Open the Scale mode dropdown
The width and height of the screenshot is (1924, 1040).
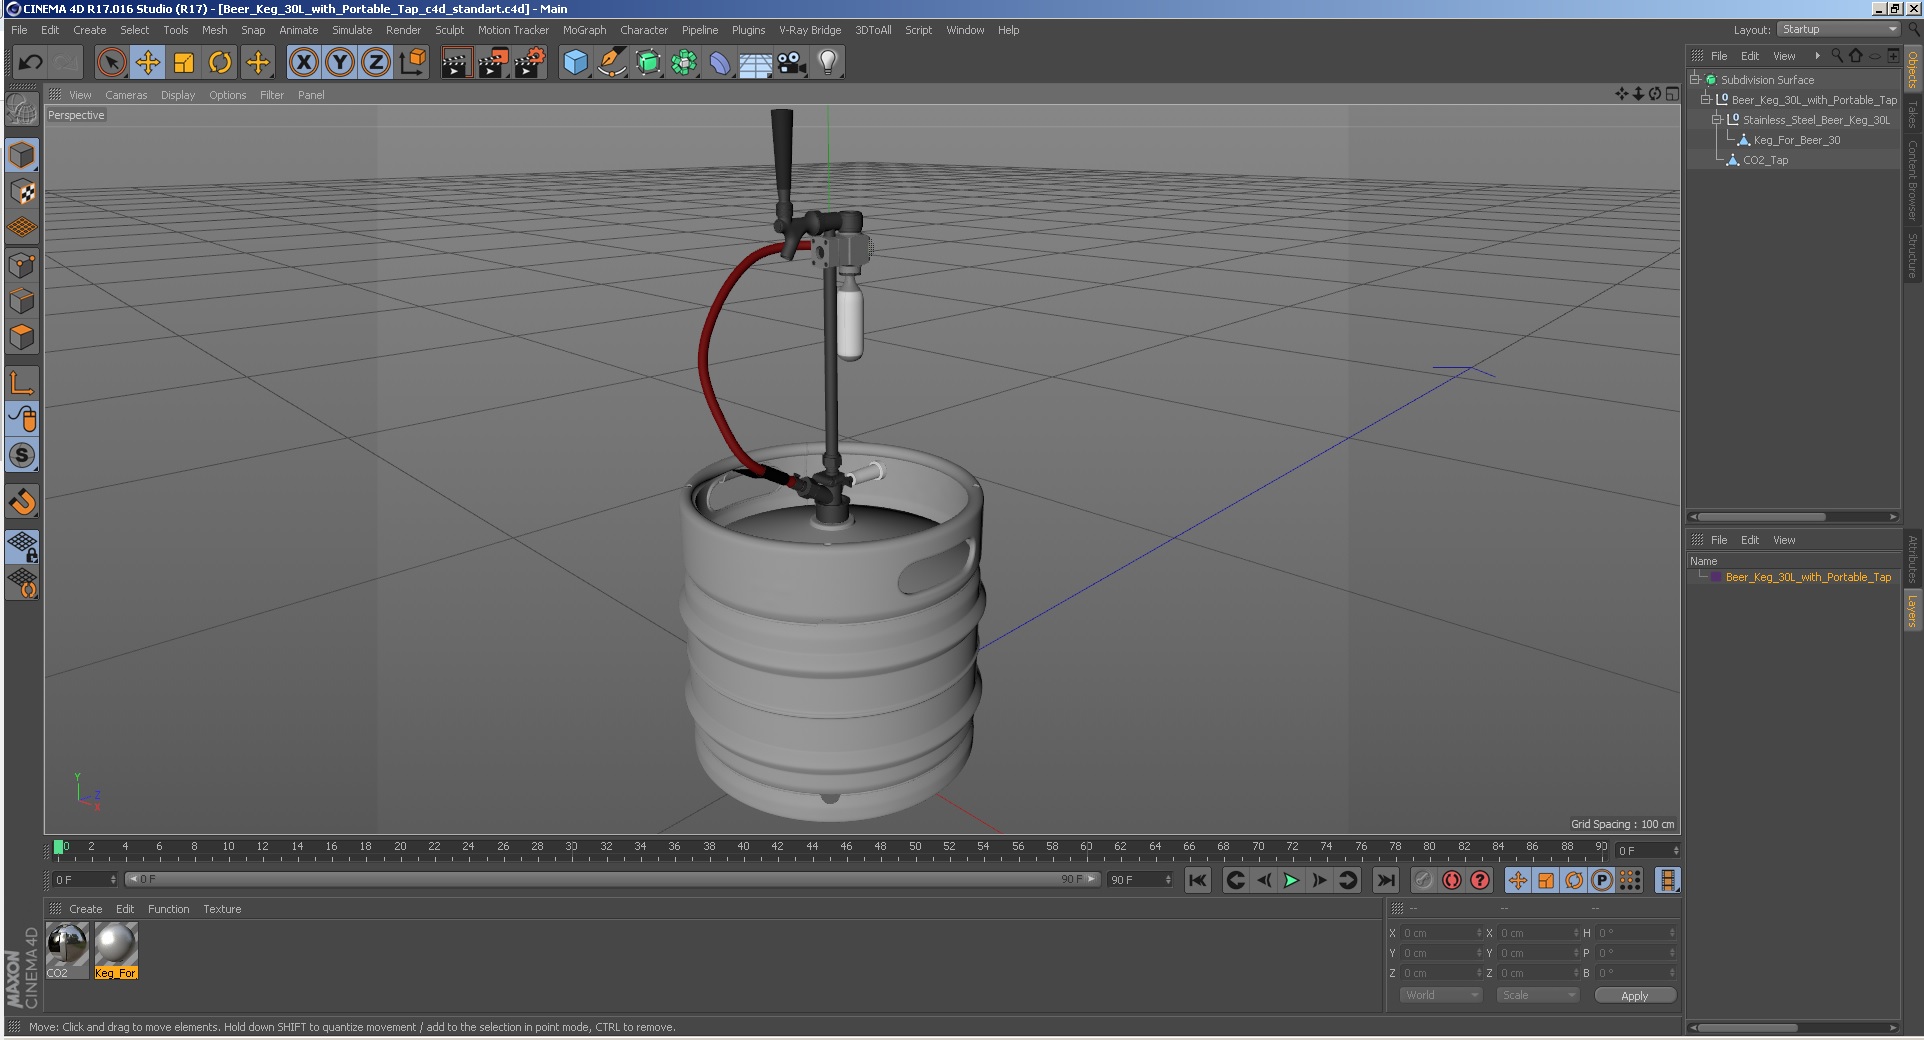pos(1538,995)
